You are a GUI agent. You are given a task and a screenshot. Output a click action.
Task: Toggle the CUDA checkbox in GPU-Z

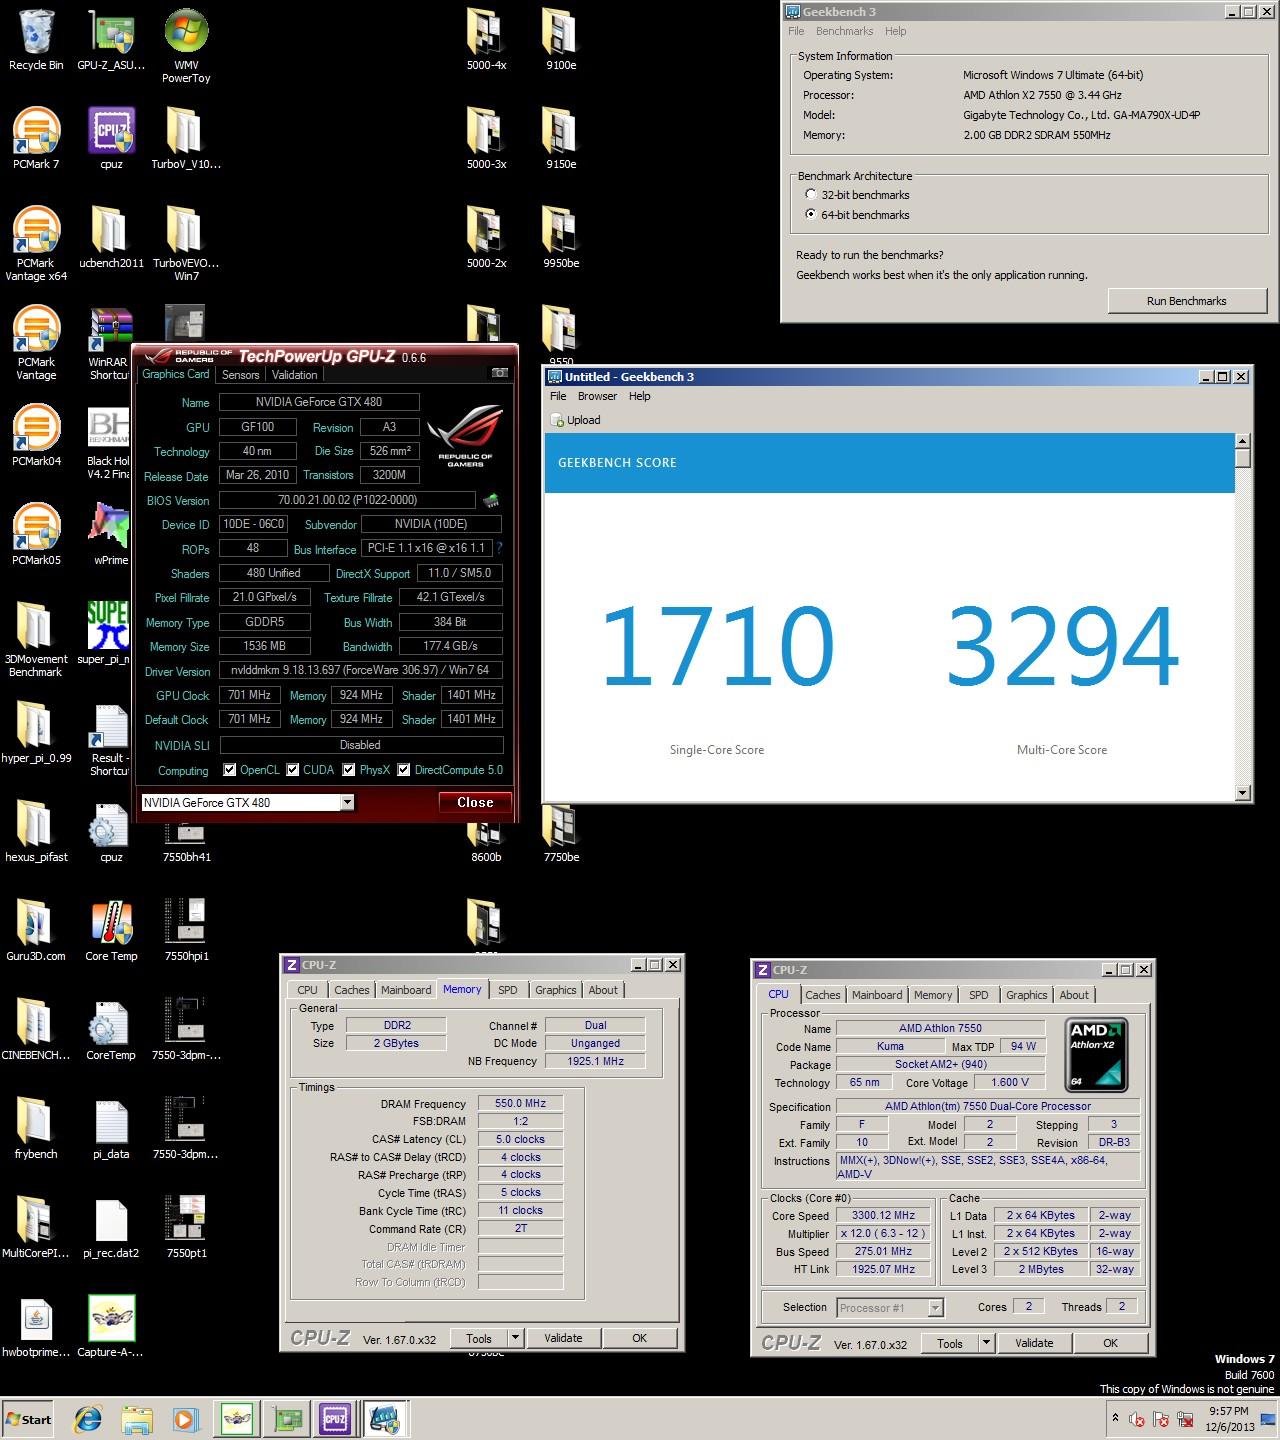pyautogui.click(x=293, y=770)
